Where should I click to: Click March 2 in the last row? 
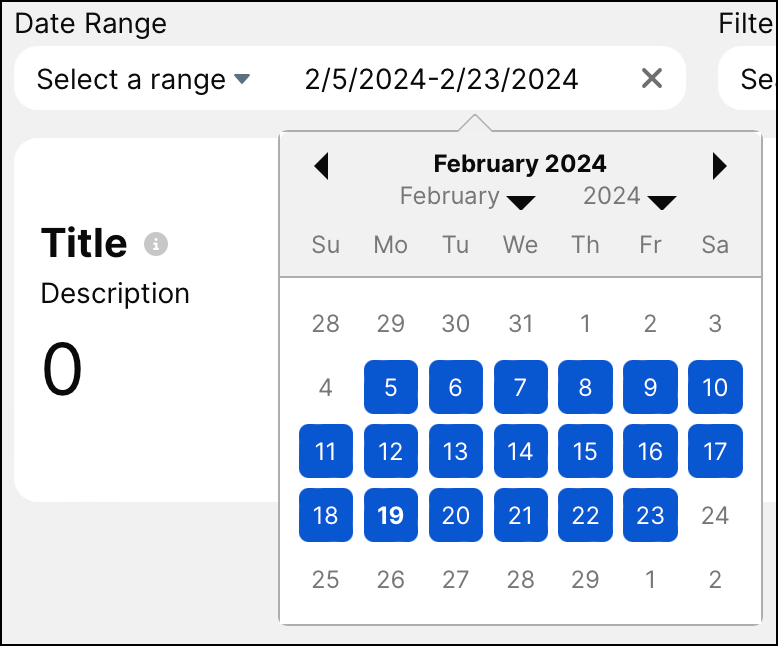tap(715, 579)
